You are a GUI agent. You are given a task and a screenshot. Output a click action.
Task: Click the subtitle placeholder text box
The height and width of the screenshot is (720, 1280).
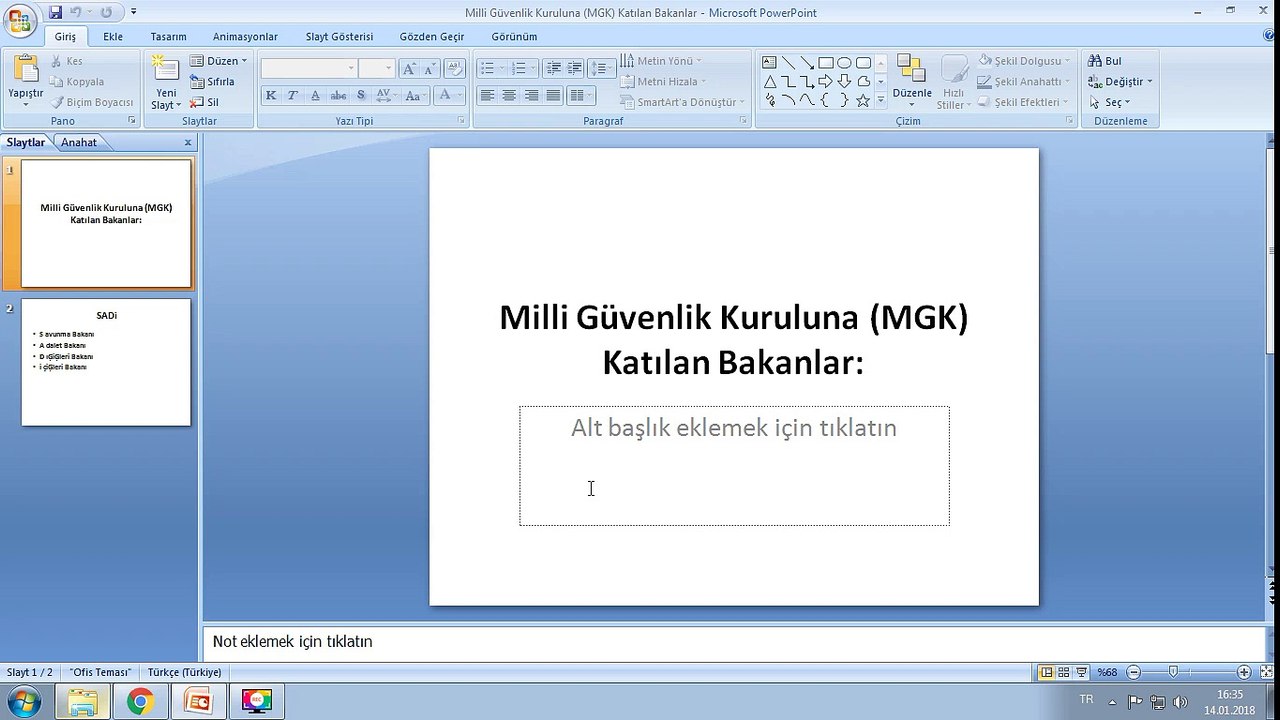734,466
